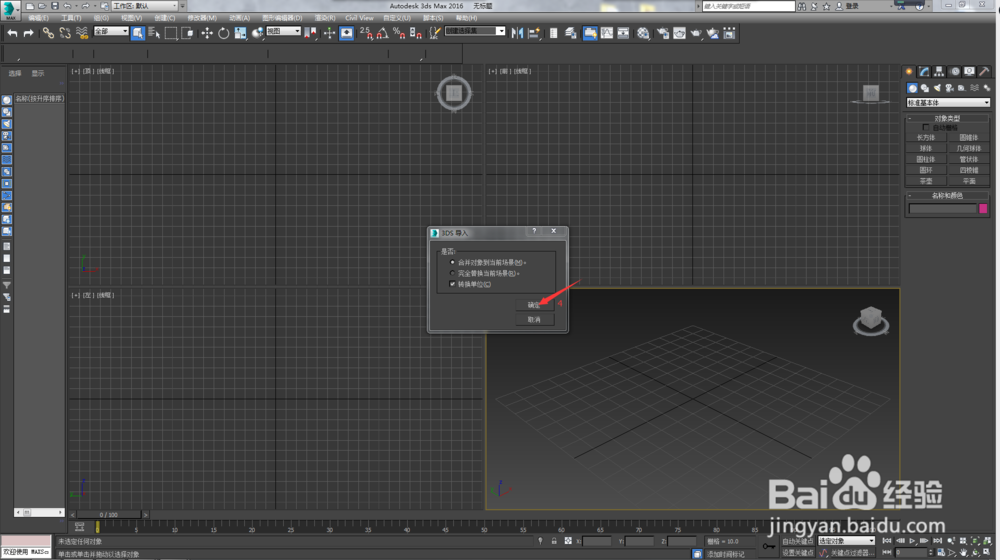The width and height of the screenshot is (1000, 560).
Task: Activate the Select and Rotate tool
Action: point(223,33)
